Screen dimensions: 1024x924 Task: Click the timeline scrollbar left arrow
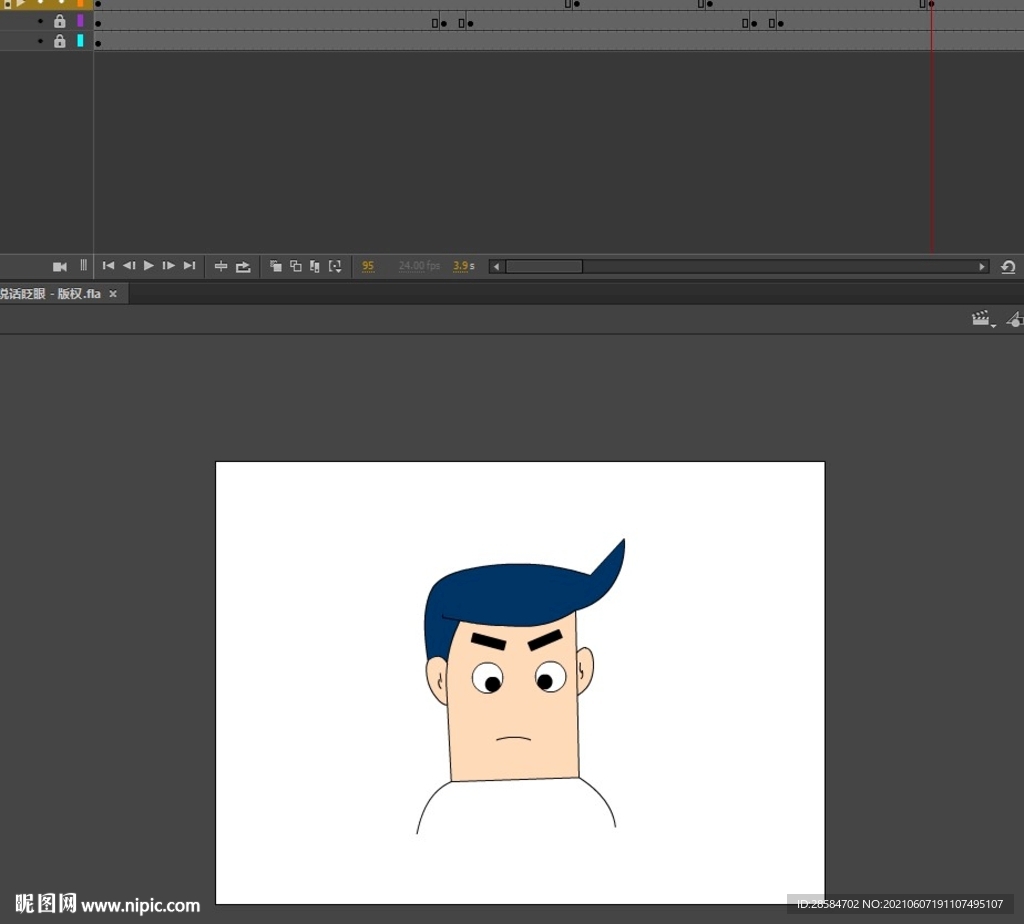pyautogui.click(x=497, y=266)
